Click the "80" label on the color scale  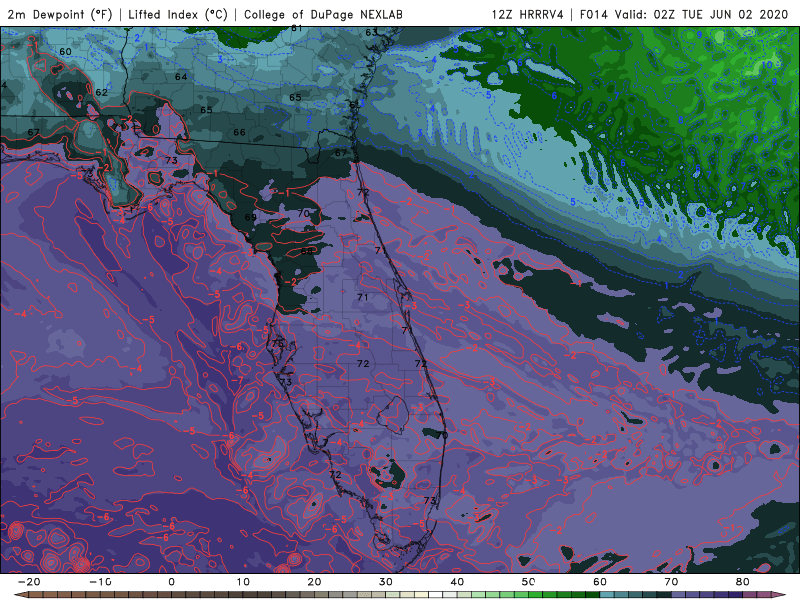point(743,582)
